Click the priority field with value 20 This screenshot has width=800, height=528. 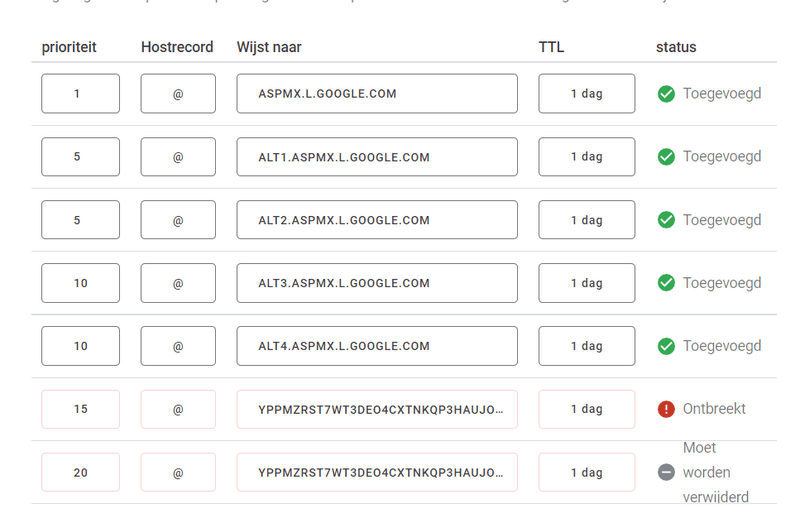[80, 472]
